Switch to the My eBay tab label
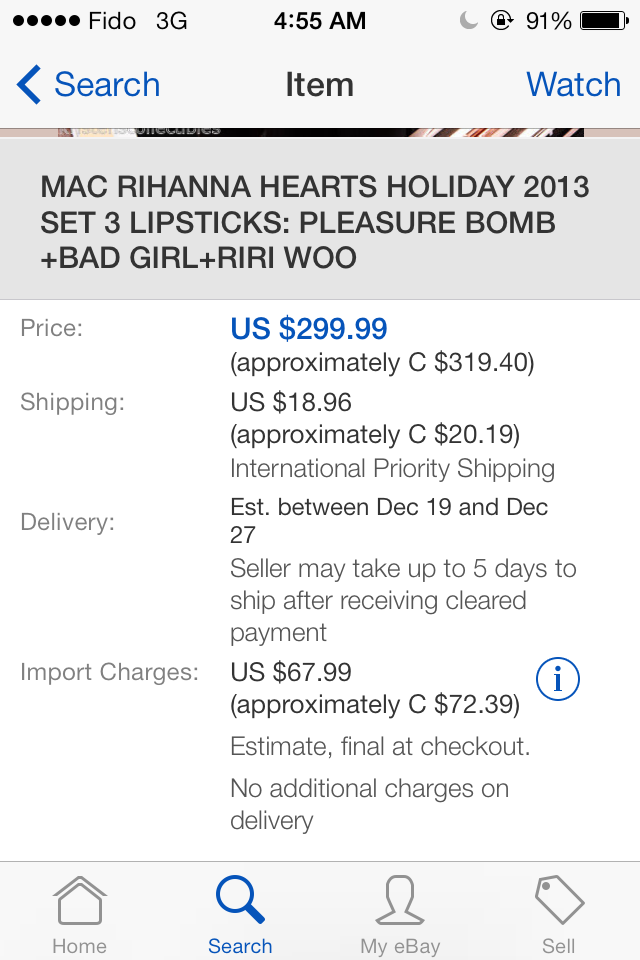 (x=400, y=946)
